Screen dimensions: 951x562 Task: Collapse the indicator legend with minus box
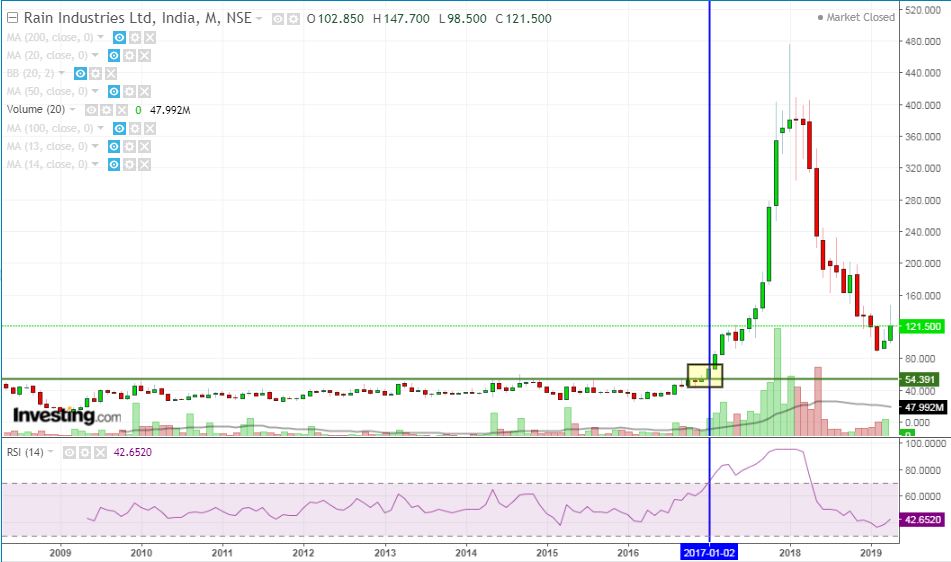click(12, 18)
